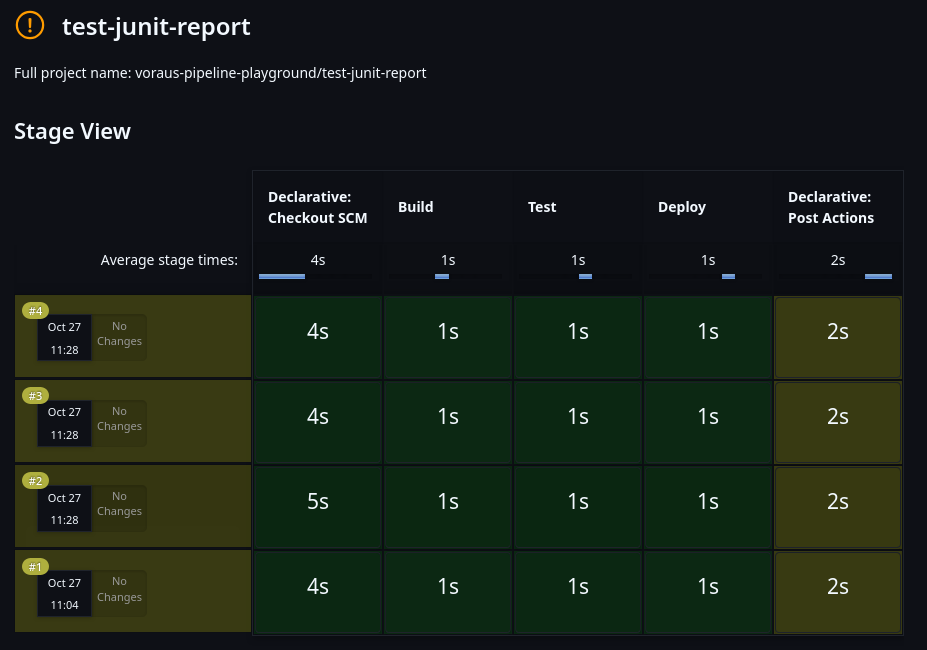927x650 pixels.
Task: Click the test-junit-report project title
Action: pyautogui.click(x=156, y=27)
